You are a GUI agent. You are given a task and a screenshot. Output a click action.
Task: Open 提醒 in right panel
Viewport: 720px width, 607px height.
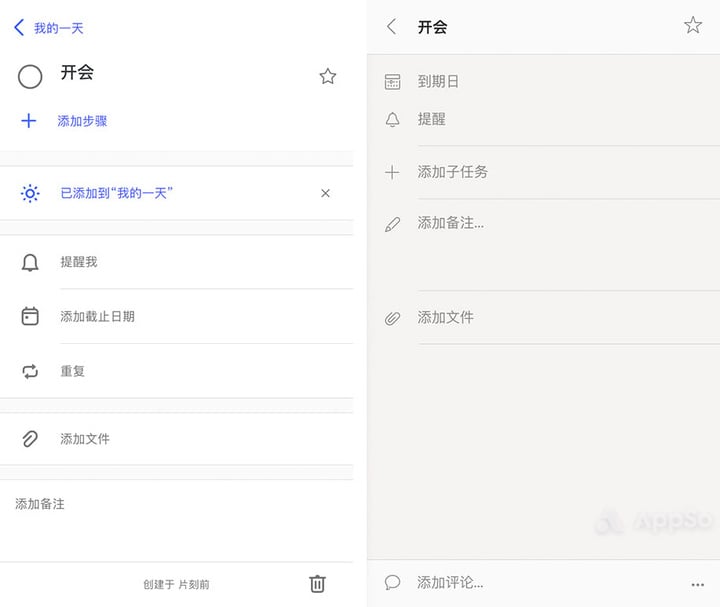[431, 119]
